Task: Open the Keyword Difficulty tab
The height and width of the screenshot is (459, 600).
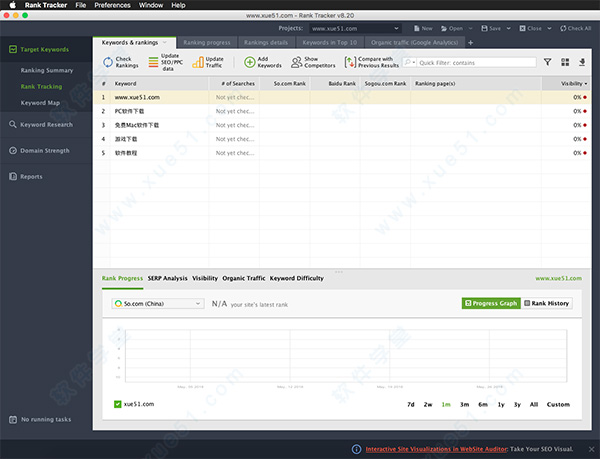Action: (x=297, y=278)
